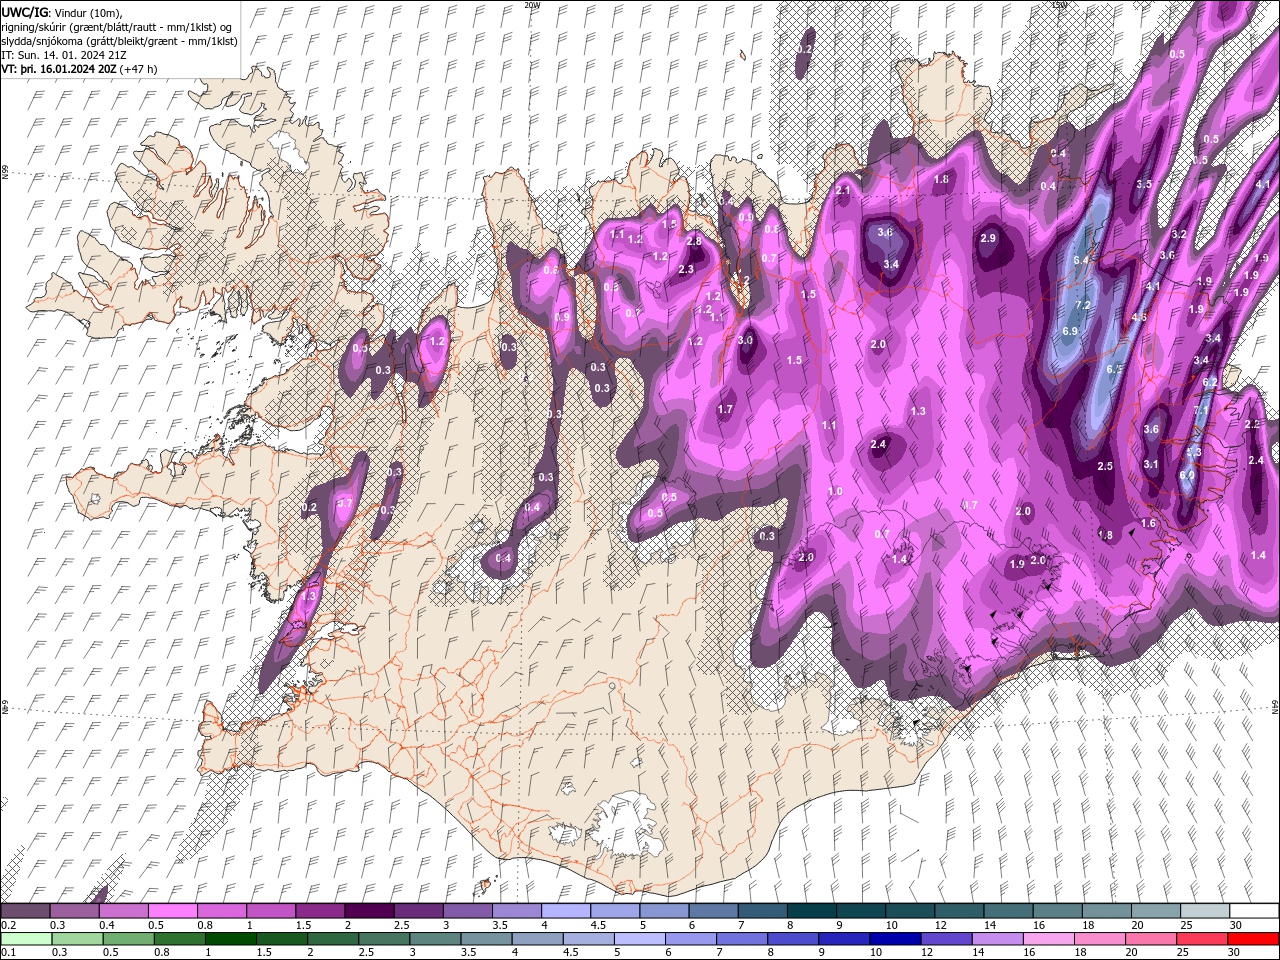Viewport: 1280px width, 960px height.
Task: Click the valid time 'VT: þri. 16.01.2024 20Z'
Action: pos(59,69)
